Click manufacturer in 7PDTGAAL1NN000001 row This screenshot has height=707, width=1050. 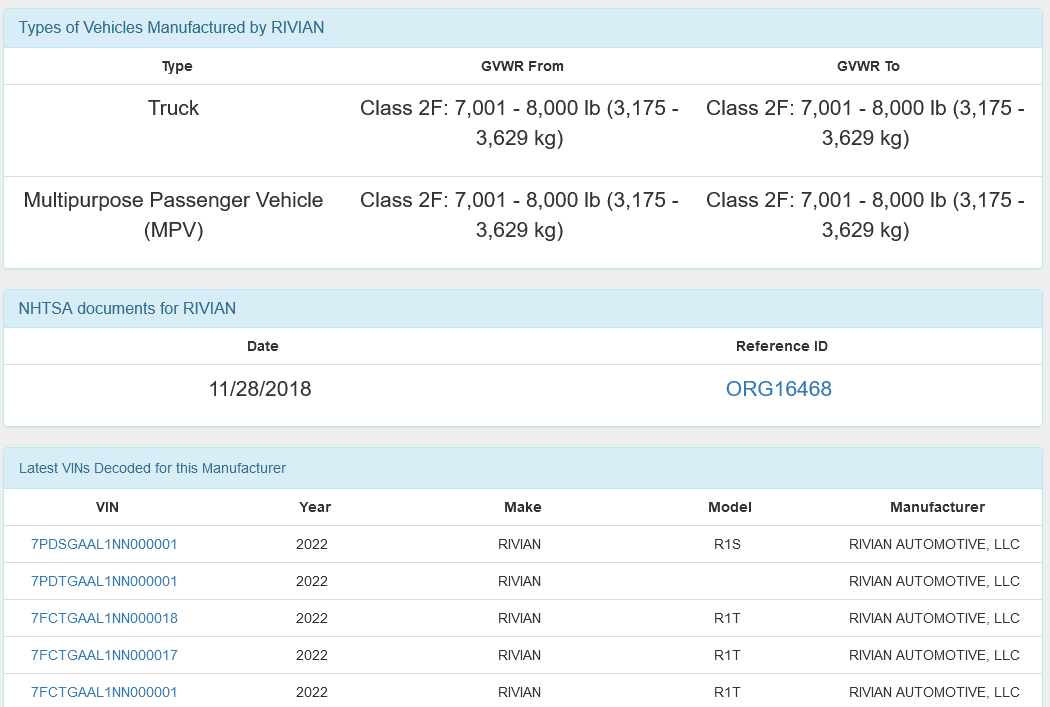[934, 581]
